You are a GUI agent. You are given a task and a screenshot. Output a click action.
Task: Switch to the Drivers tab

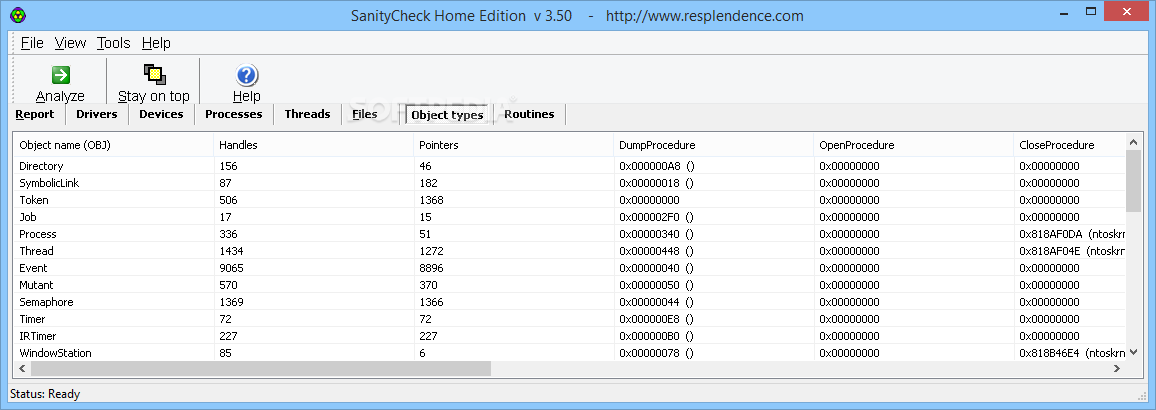[97, 114]
